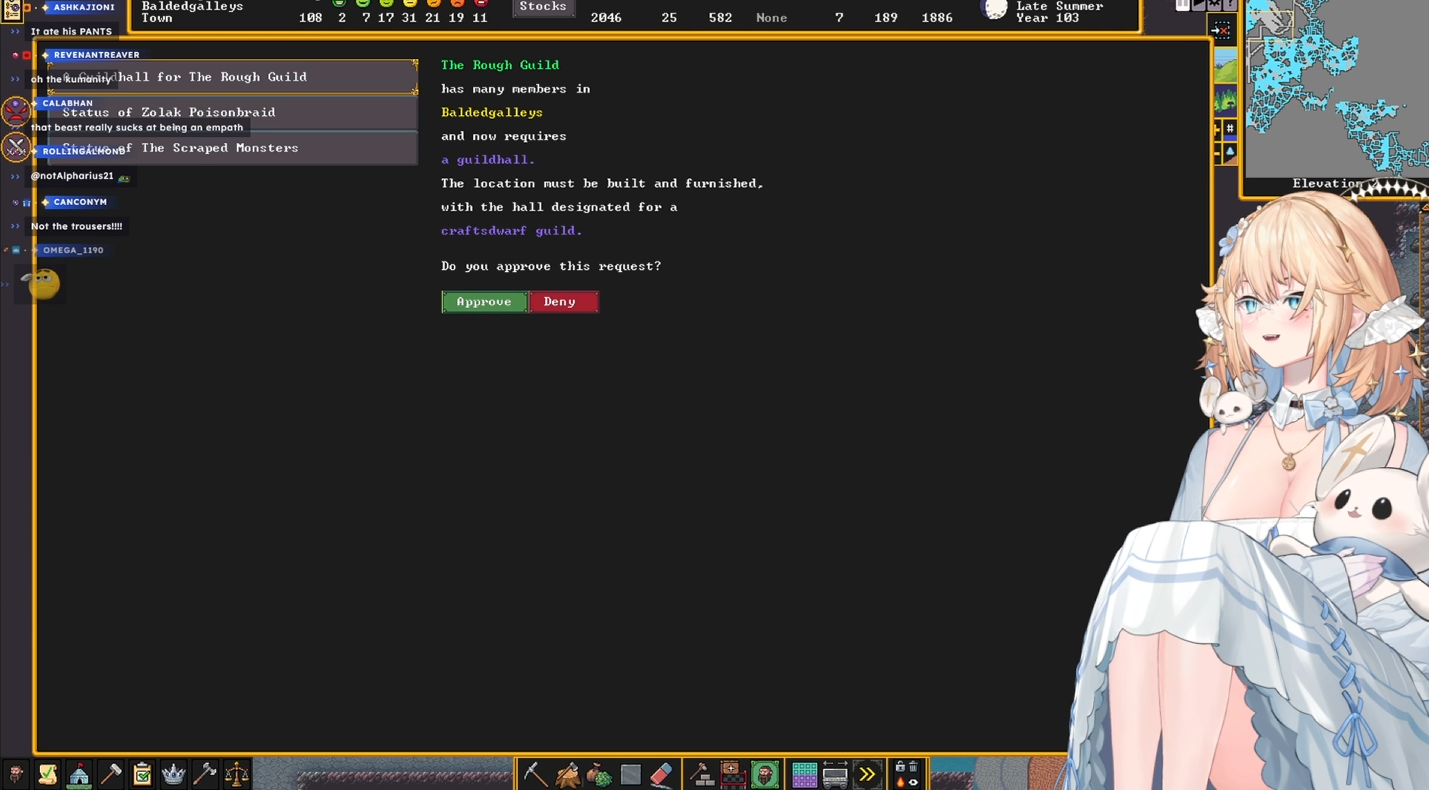The height and width of the screenshot is (790, 1429).
Task: Open the stockpiles icon
Action: click(733, 774)
